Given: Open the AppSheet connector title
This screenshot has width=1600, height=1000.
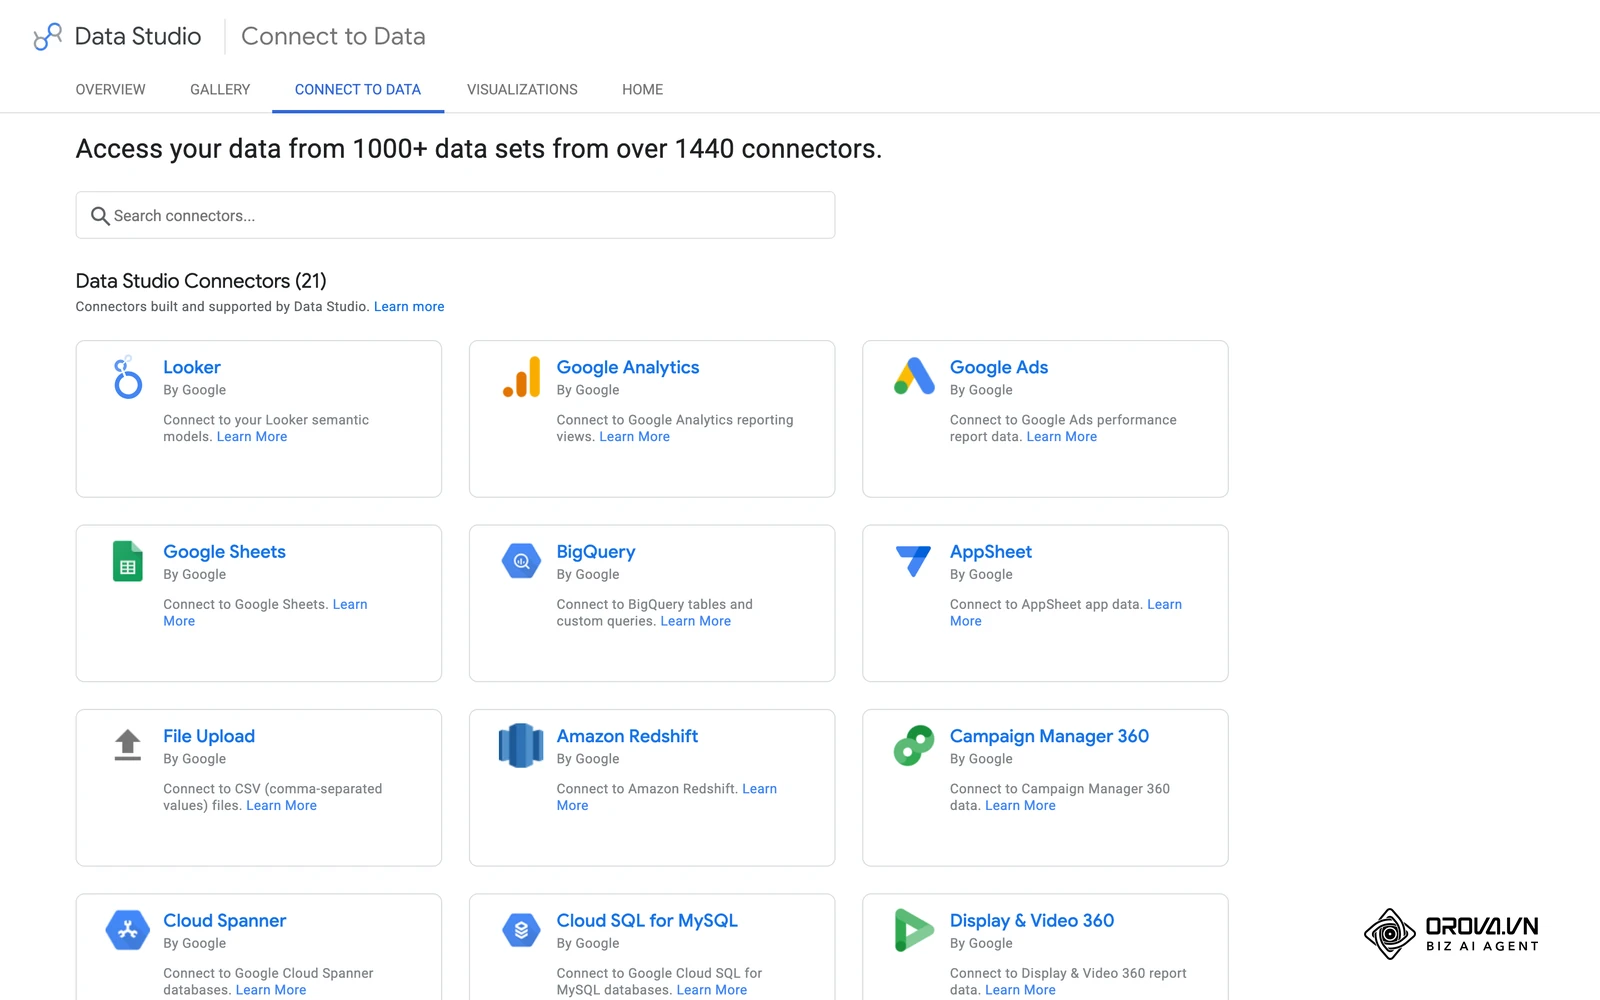Looking at the screenshot, I should 991,552.
